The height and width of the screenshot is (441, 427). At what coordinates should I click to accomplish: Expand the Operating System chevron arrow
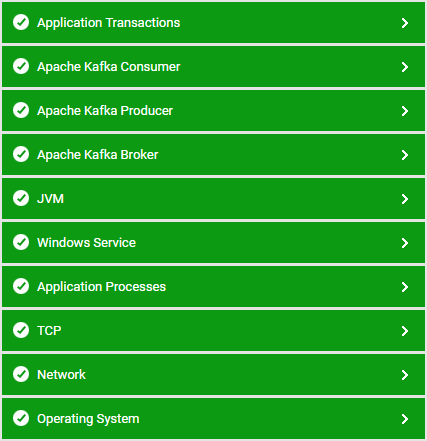[x=405, y=419]
